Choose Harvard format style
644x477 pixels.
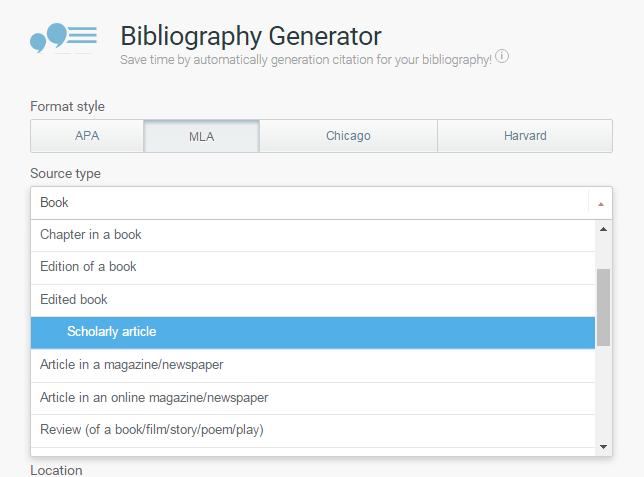pyautogui.click(x=525, y=136)
